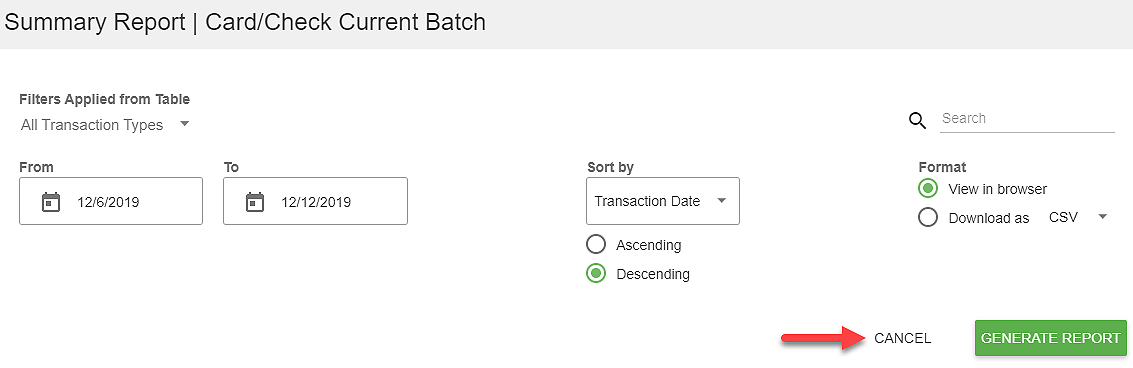The width and height of the screenshot is (1133, 368).
Task: Click the Summary Report page heading
Action: [x=245, y=22]
